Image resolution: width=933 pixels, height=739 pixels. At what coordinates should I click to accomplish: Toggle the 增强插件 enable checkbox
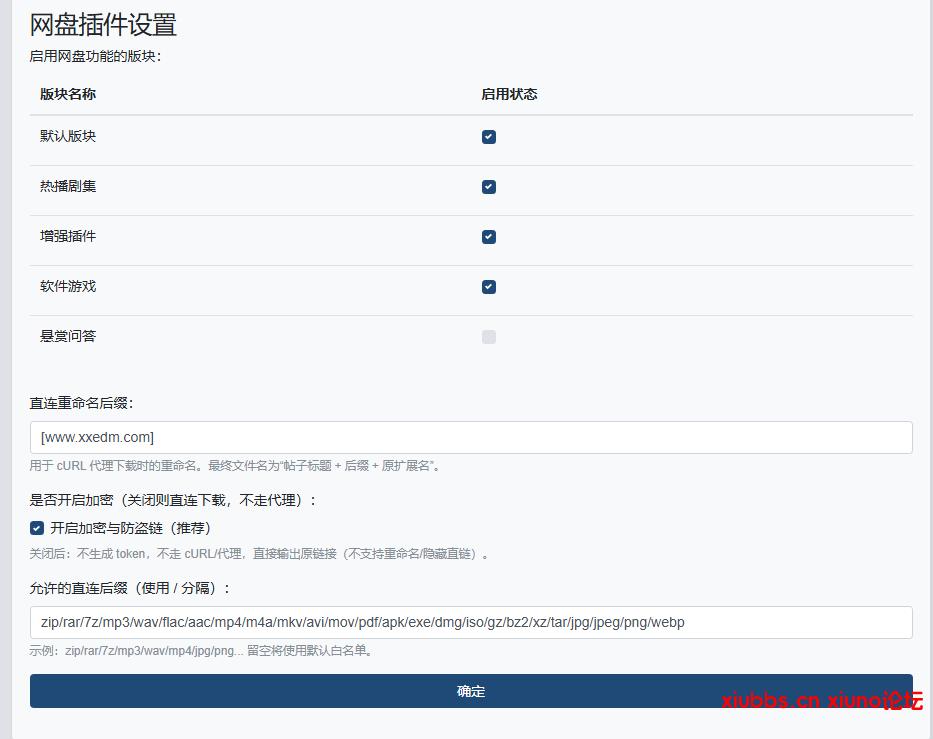488,237
